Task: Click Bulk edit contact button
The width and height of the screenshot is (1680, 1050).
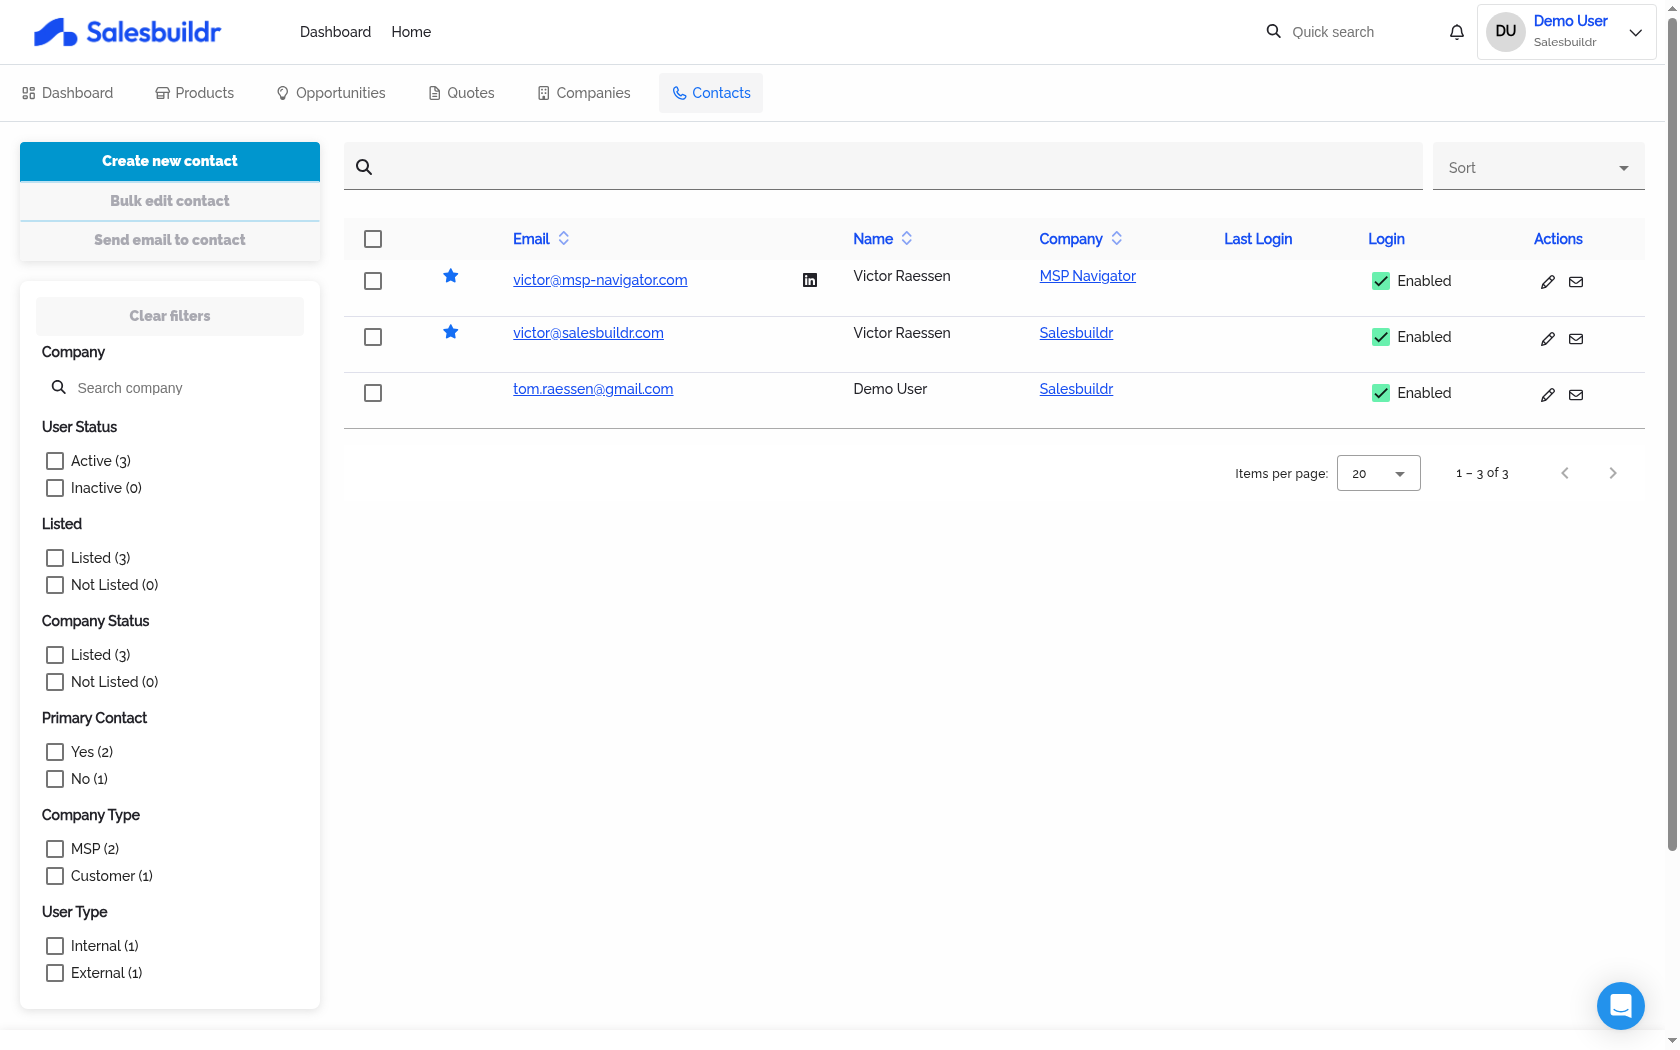Action: click(x=170, y=201)
